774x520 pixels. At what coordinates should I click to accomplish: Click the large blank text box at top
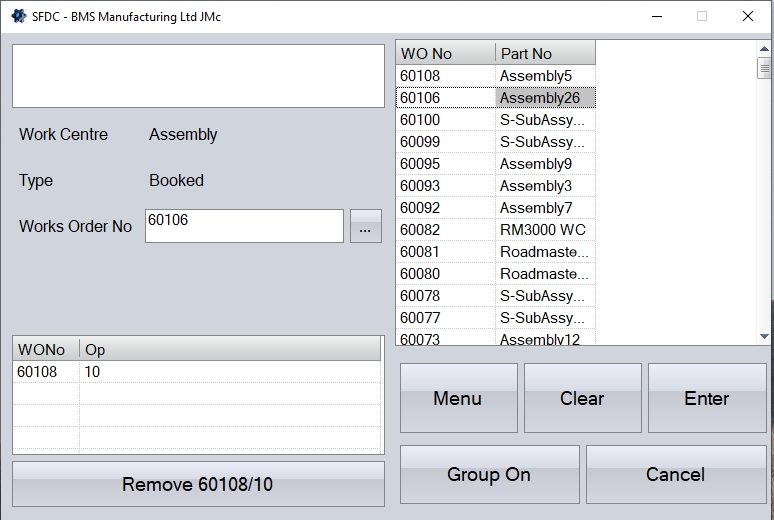coord(198,76)
